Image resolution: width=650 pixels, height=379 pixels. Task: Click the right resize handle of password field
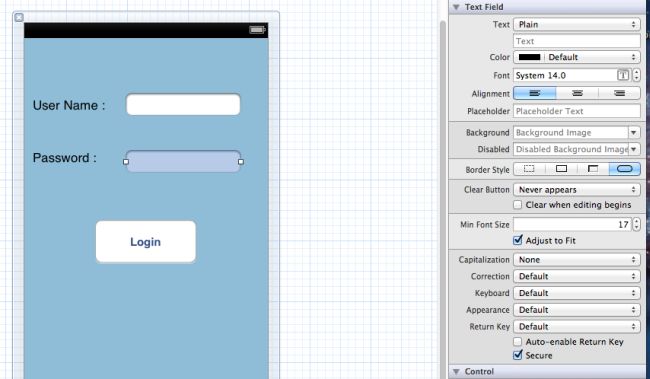tap(241, 162)
